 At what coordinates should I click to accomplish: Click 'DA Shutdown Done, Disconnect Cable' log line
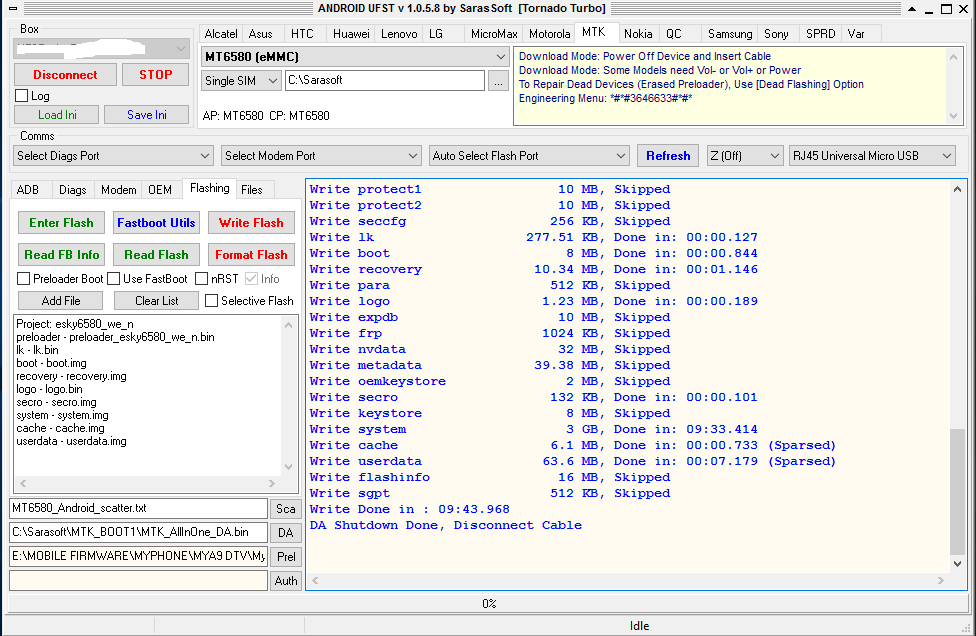(x=446, y=525)
